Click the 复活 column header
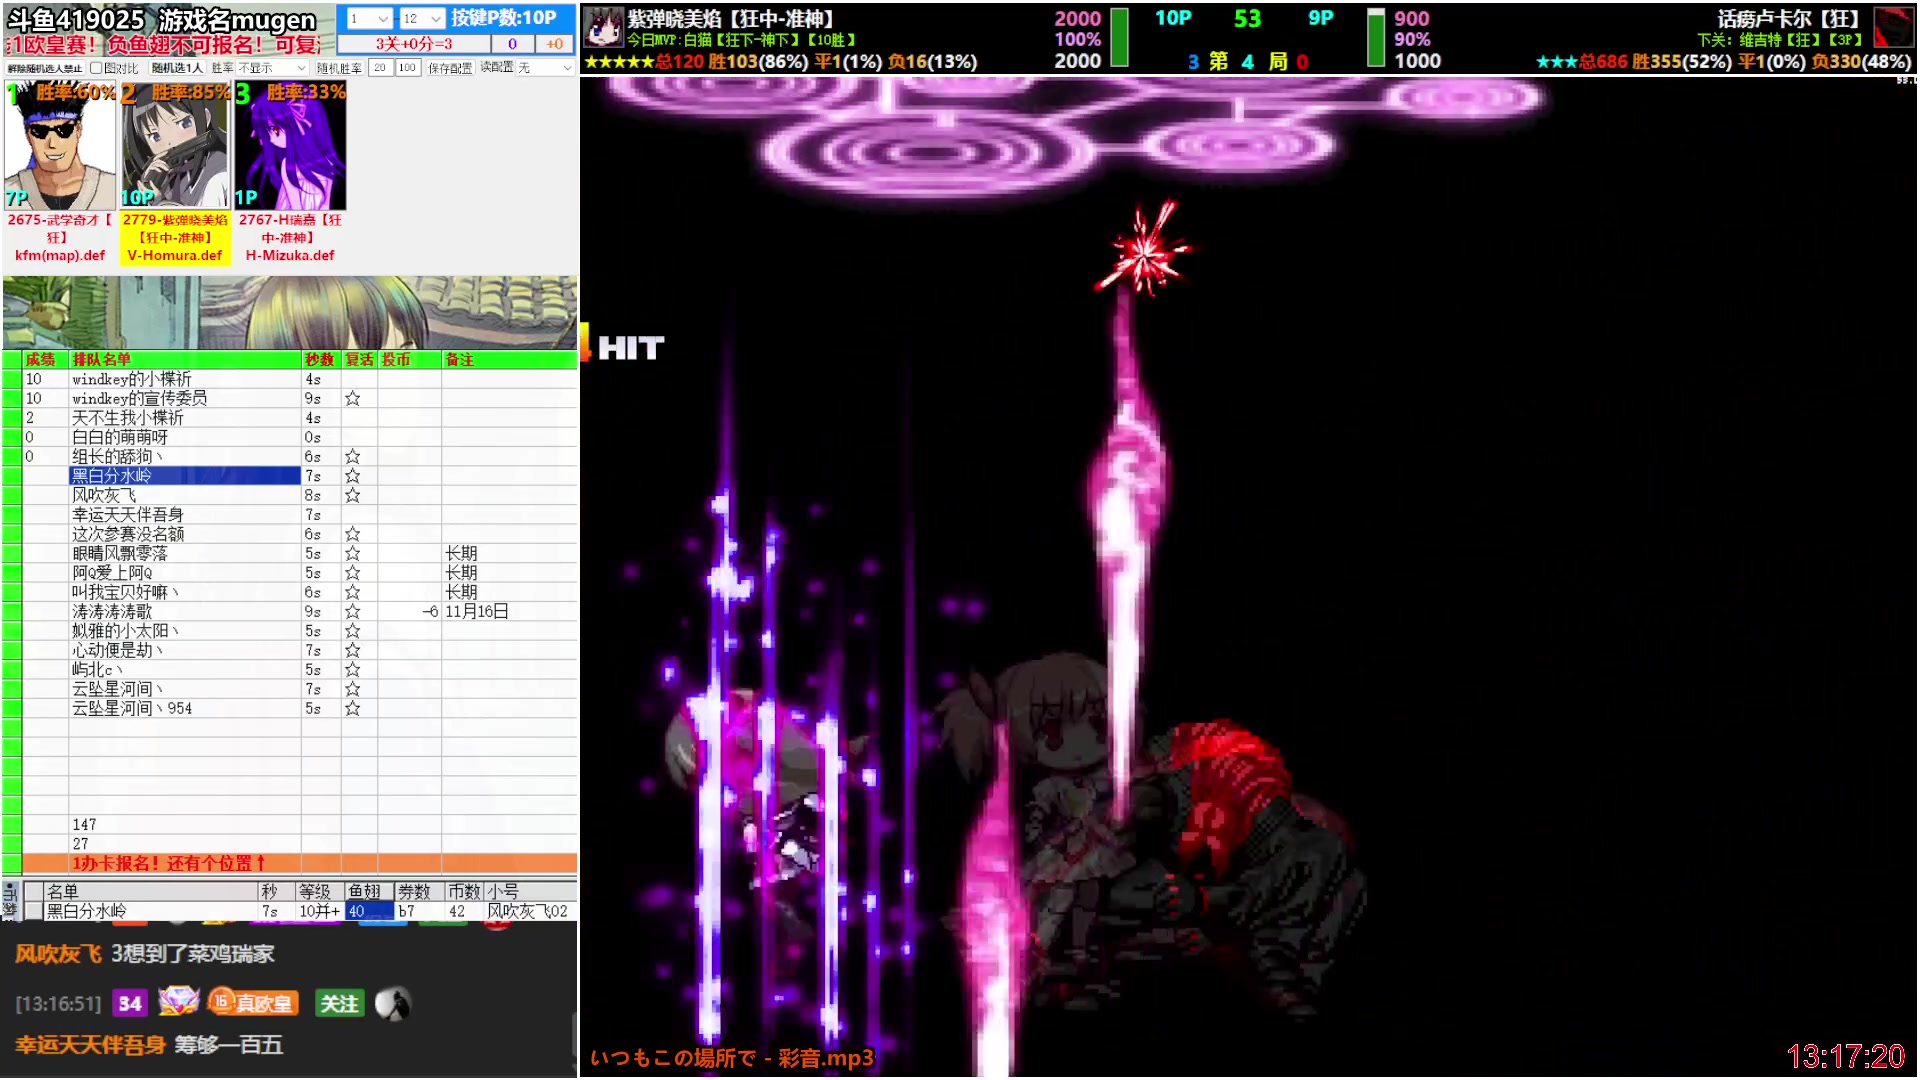The image size is (1920, 1080). coord(359,360)
